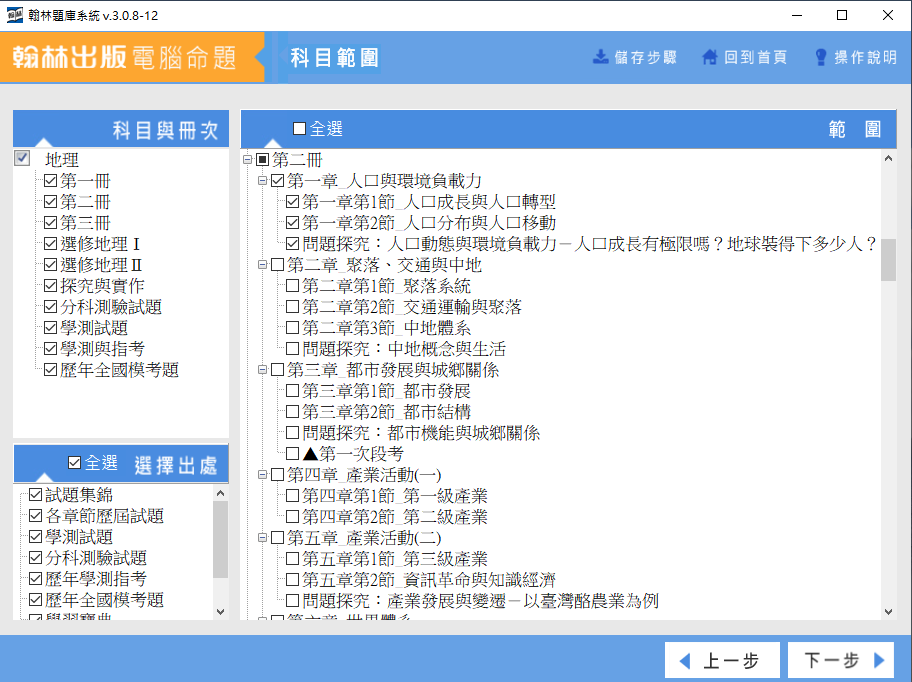This screenshot has width=912, height=682.
Task: Click the 科目範圍 step tab
Action: coord(334,58)
